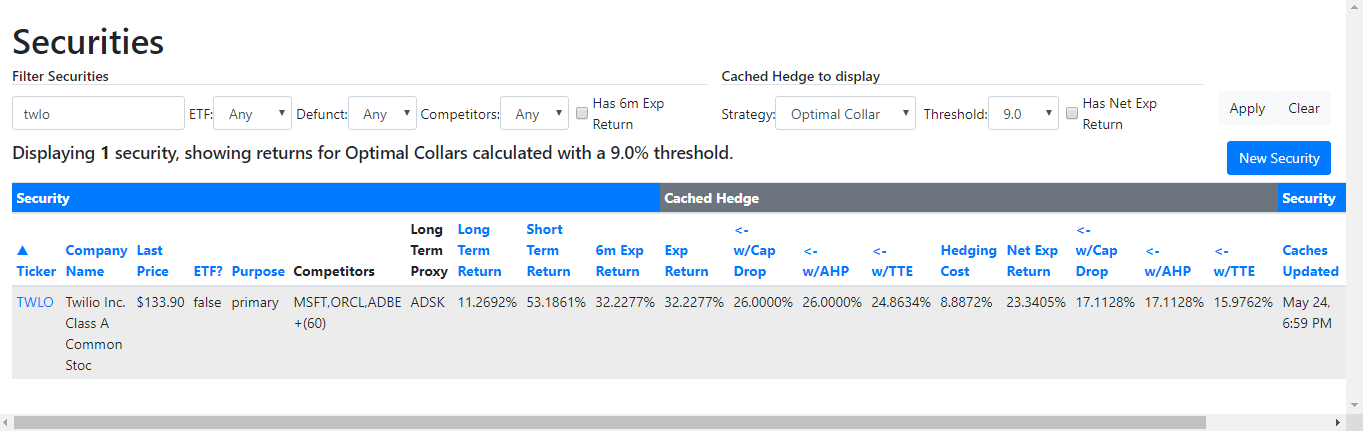Image resolution: width=1363 pixels, height=433 pixels.
Task: Sort by Caches Updated column header
Action: pos(1310,261)
